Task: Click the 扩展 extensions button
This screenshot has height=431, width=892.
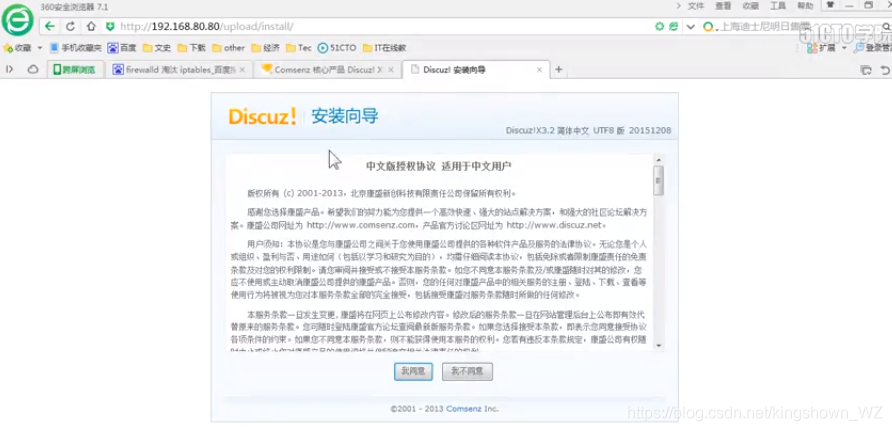Action: pos(821,48)
